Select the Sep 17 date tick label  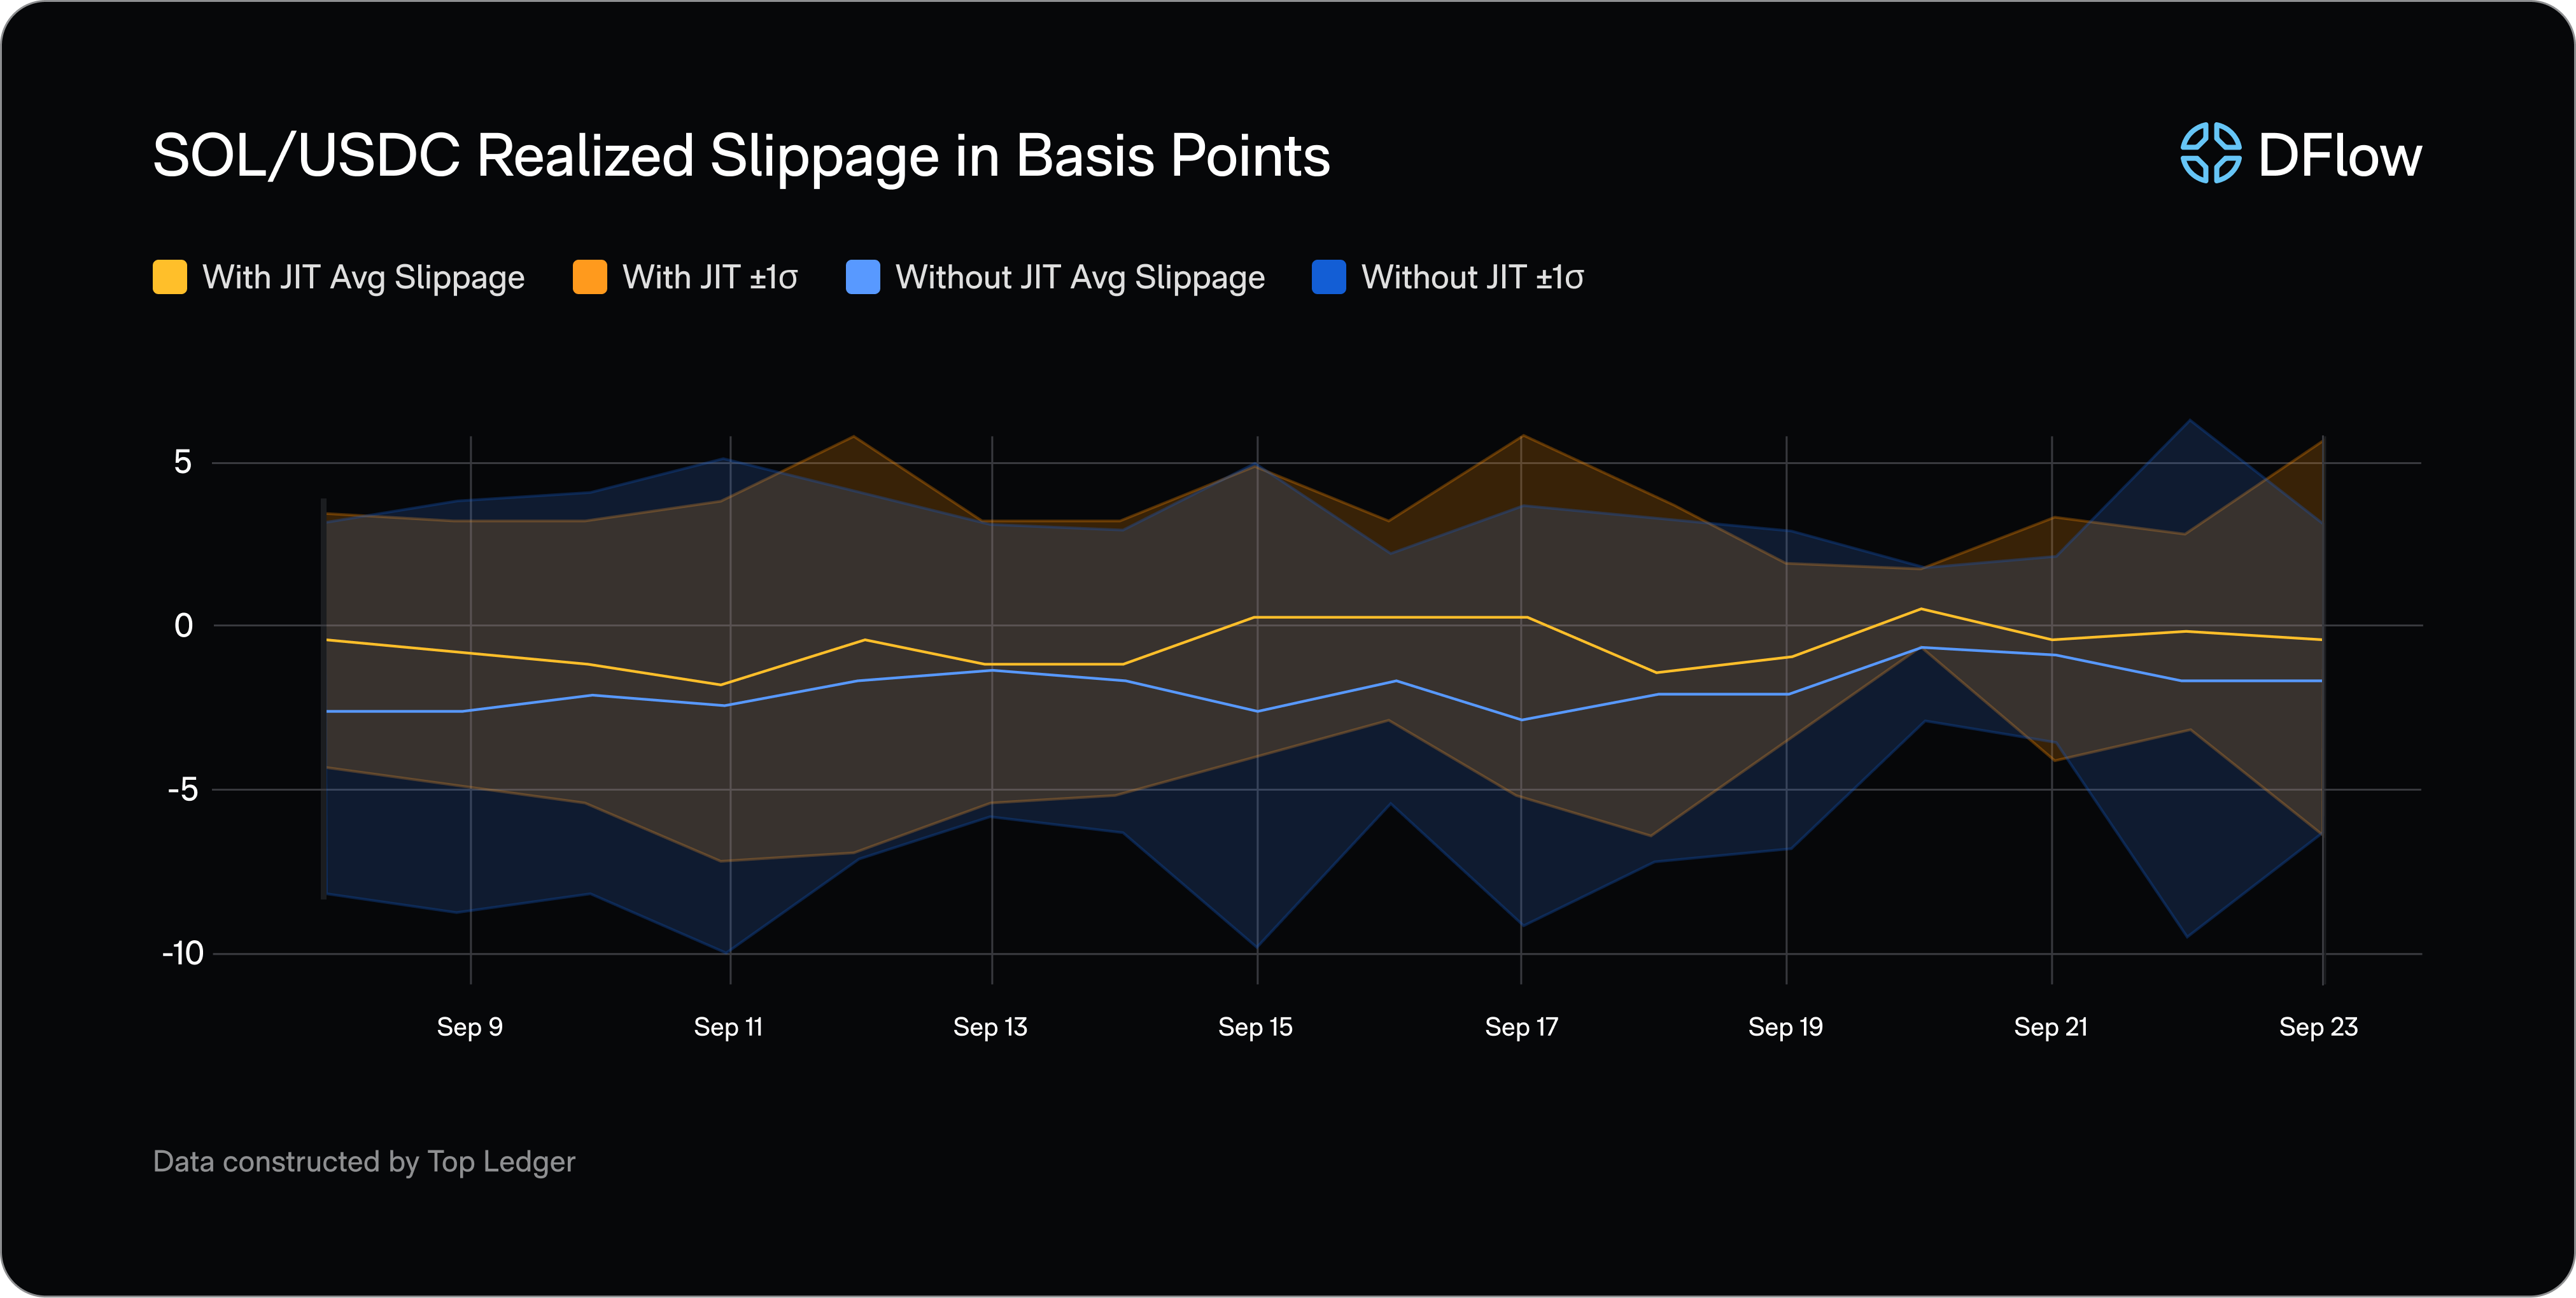pyautogui.click(x=1521, y=1027)
